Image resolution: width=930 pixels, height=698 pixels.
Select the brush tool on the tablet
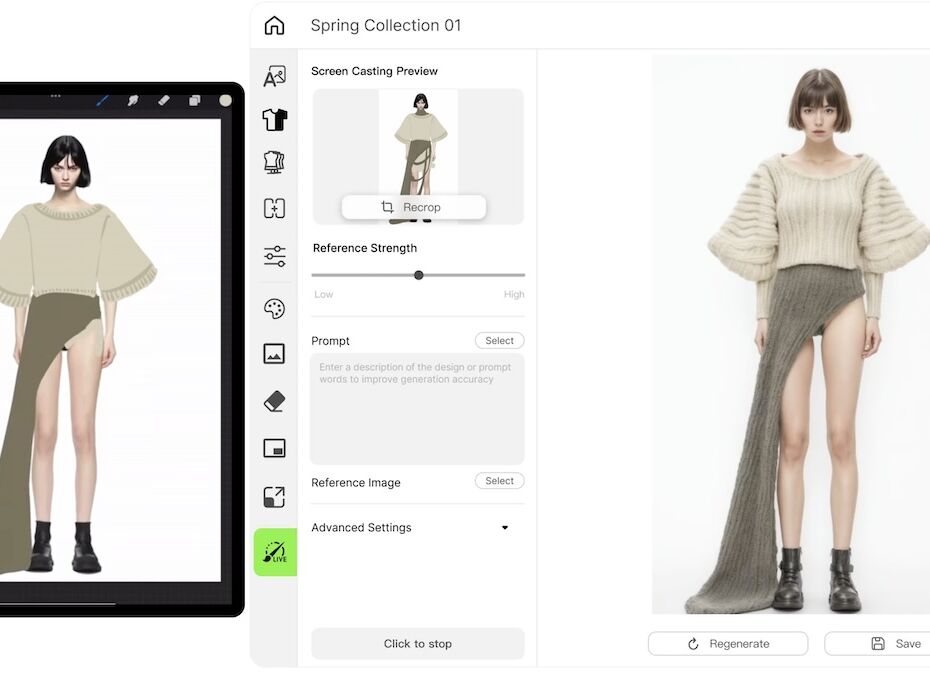click(102, 100)
